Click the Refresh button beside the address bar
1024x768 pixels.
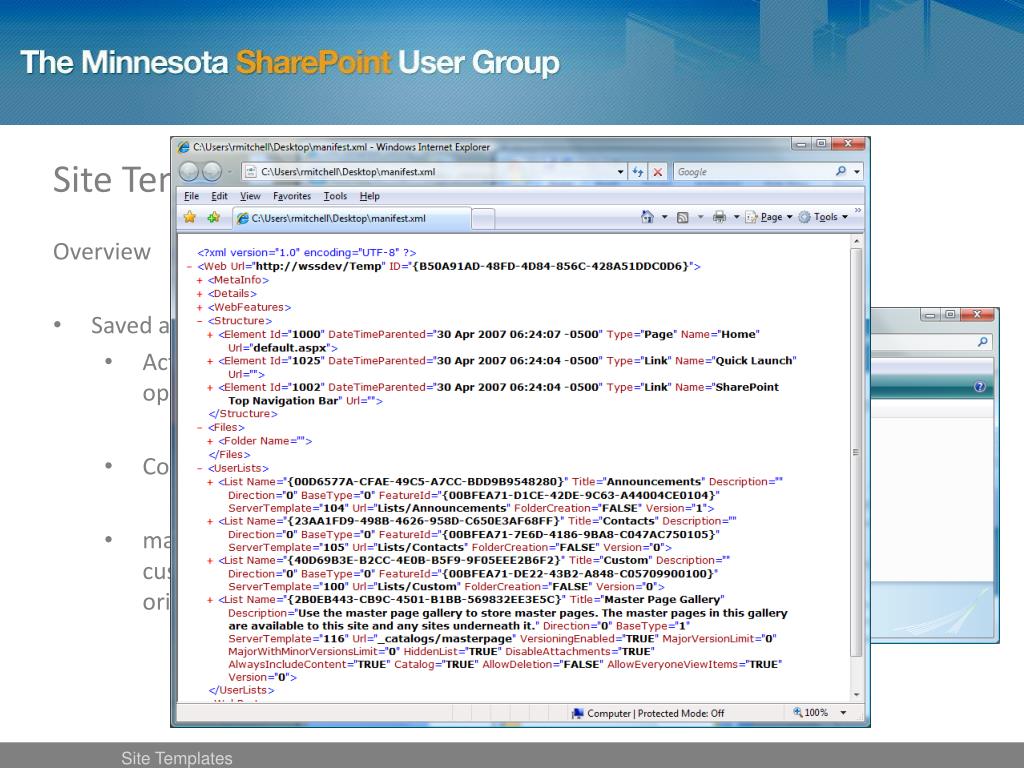639,172
